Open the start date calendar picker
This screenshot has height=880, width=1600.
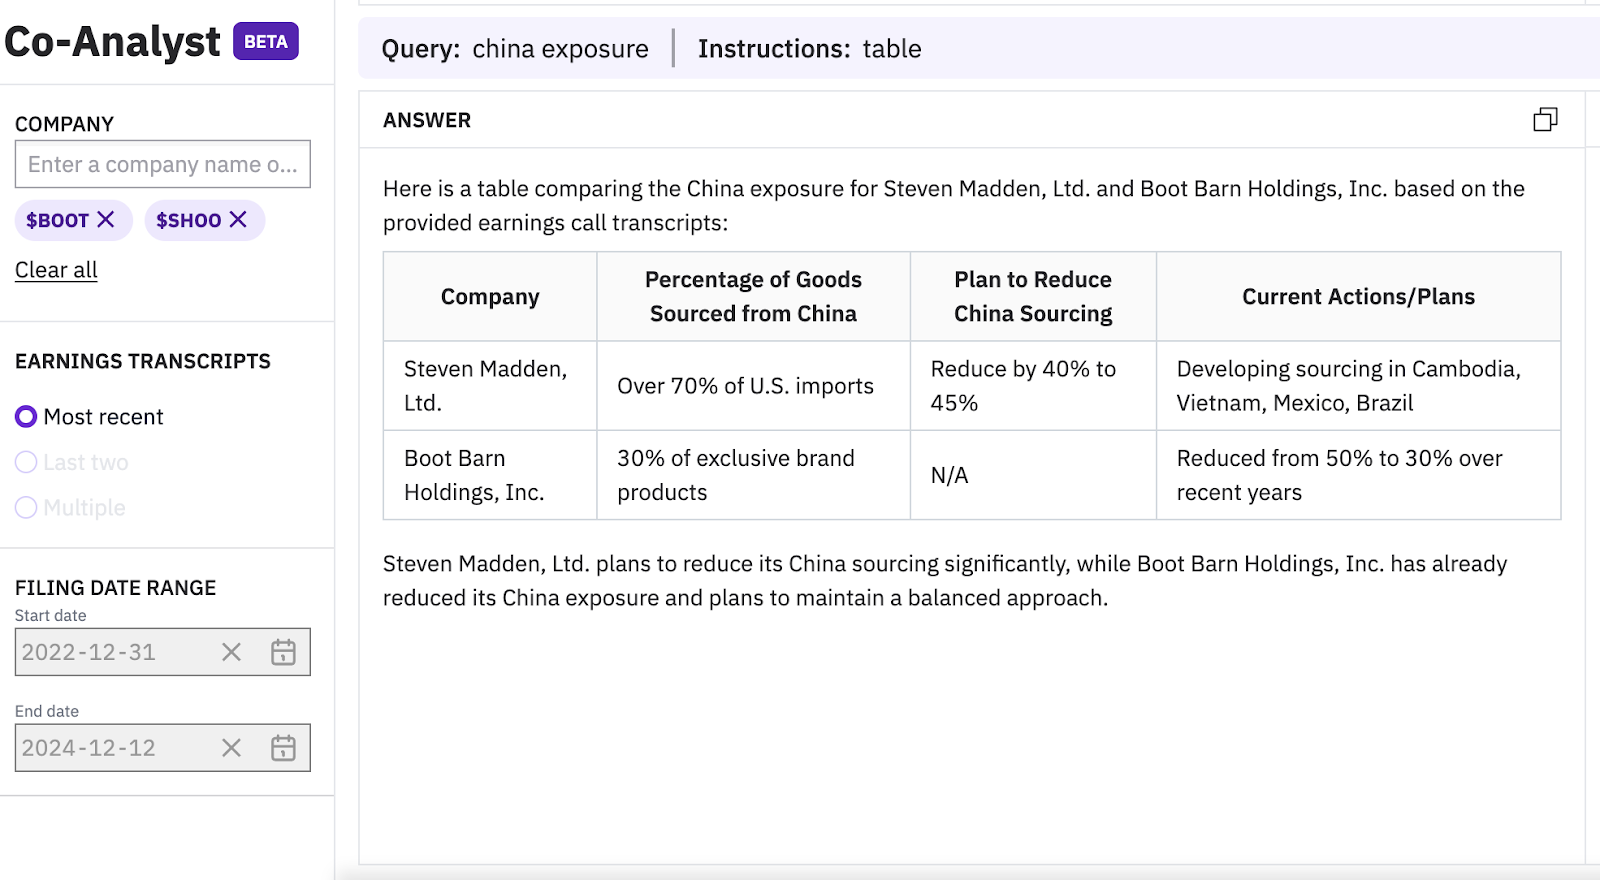pos(283,652)
